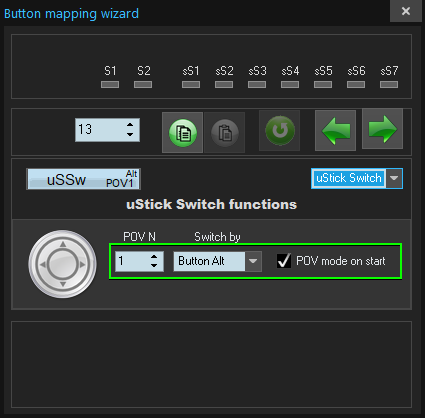Go to previous button with left arrow

click(x=335, y=130)
